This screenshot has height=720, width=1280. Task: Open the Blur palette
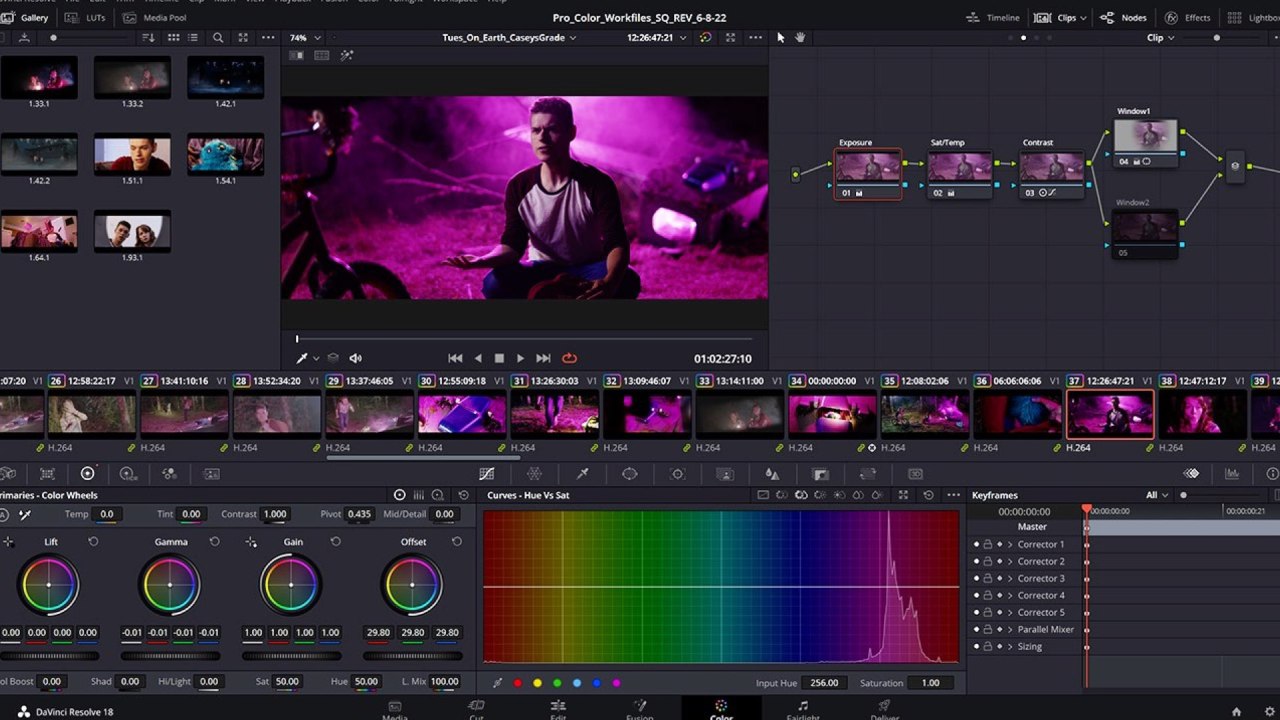pyautogui.click(x=772, y=474)
